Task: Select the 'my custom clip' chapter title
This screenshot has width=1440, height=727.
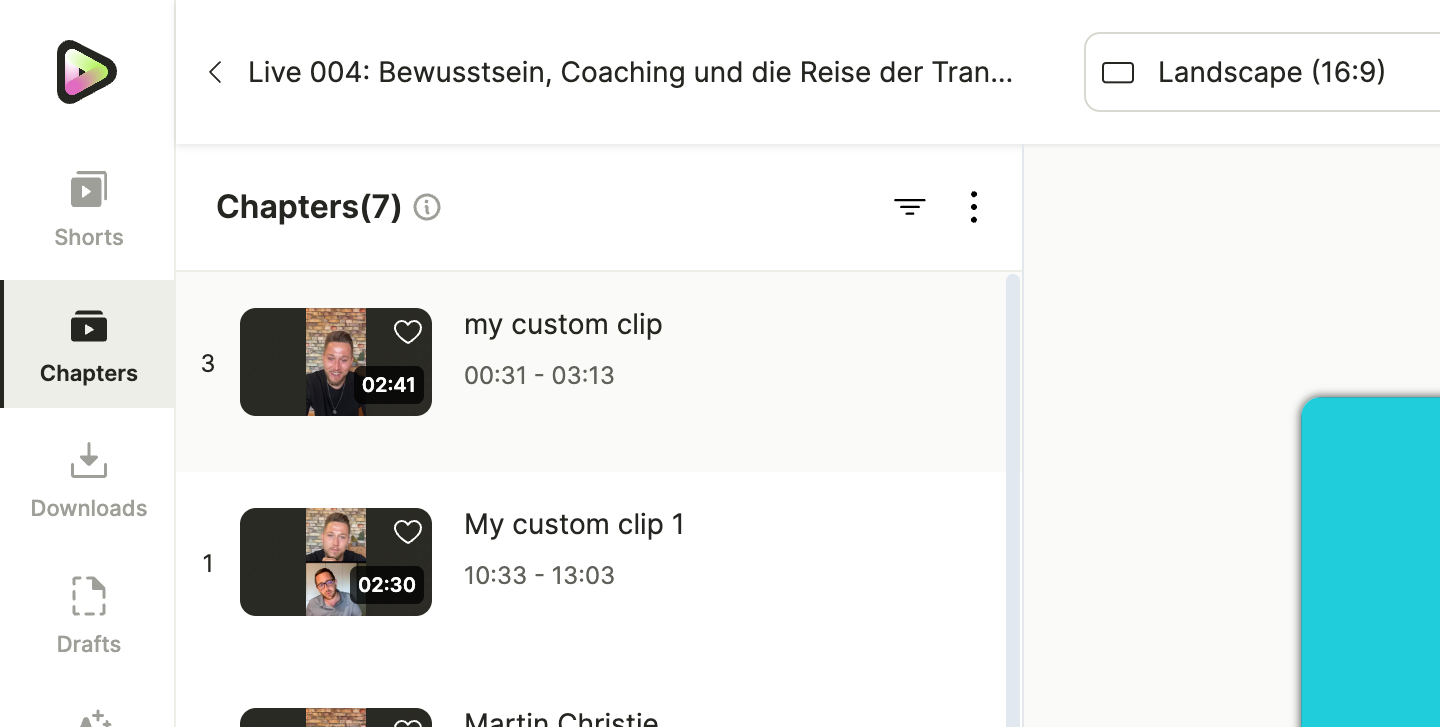Action: (563, 324)
